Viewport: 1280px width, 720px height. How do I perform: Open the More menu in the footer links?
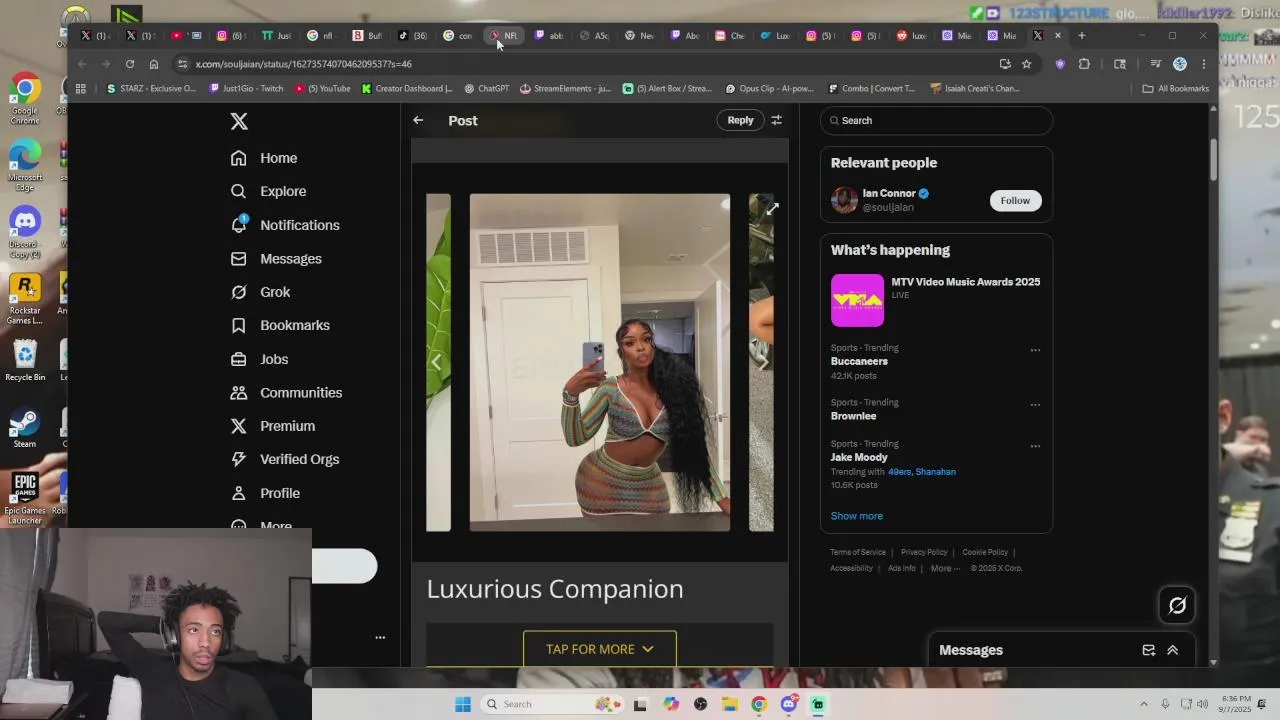pyautogui.click(x=945, y=568)
